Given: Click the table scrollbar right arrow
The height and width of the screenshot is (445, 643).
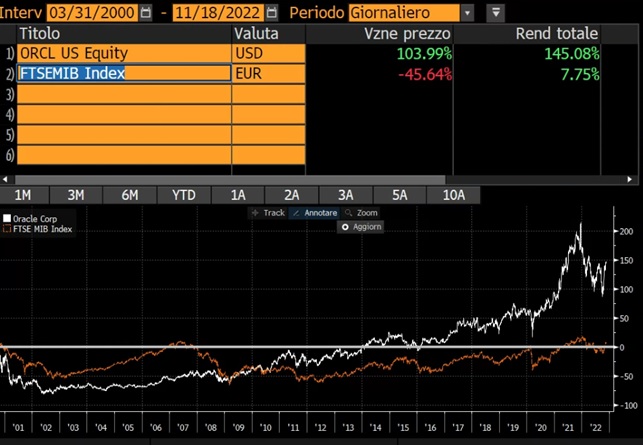Looking at the screenshot, I should pos(630,179).
